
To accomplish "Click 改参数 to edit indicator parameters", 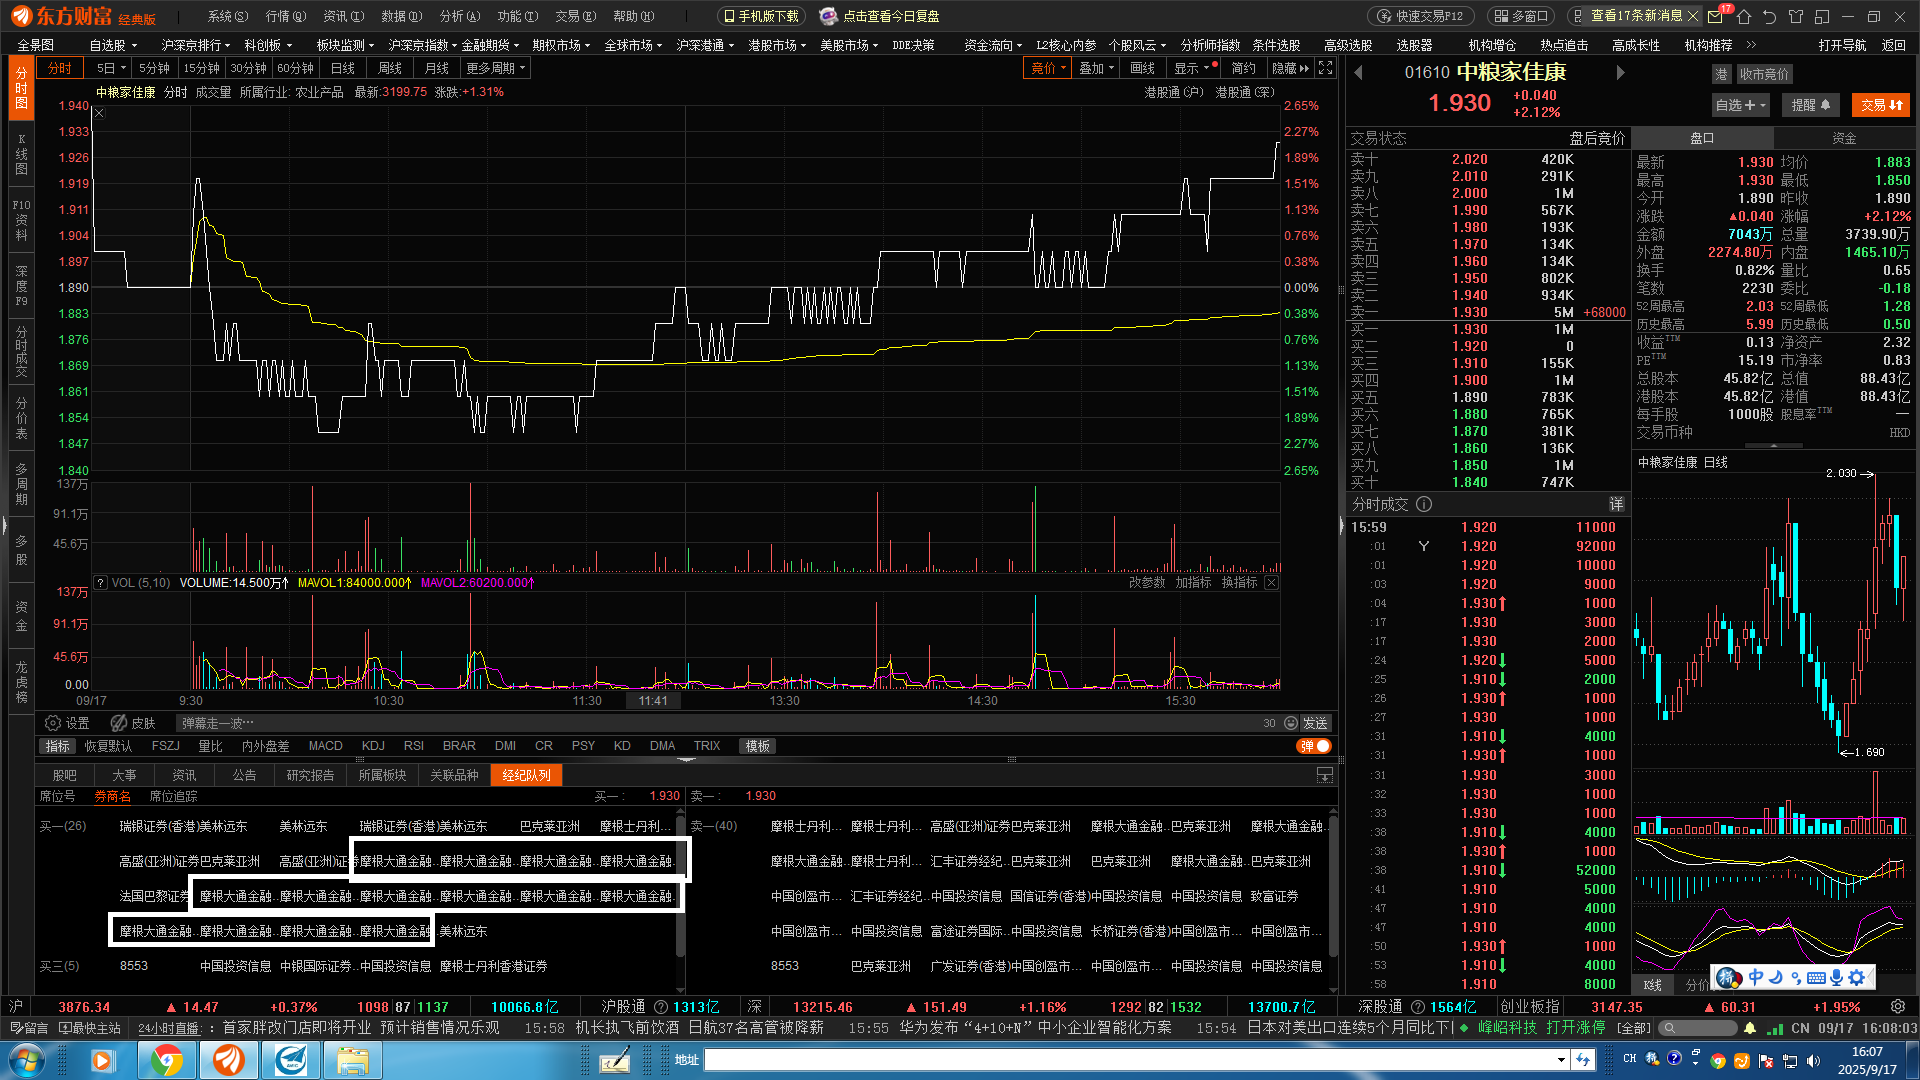I will pyautogui.click(x=1146, y=583).
